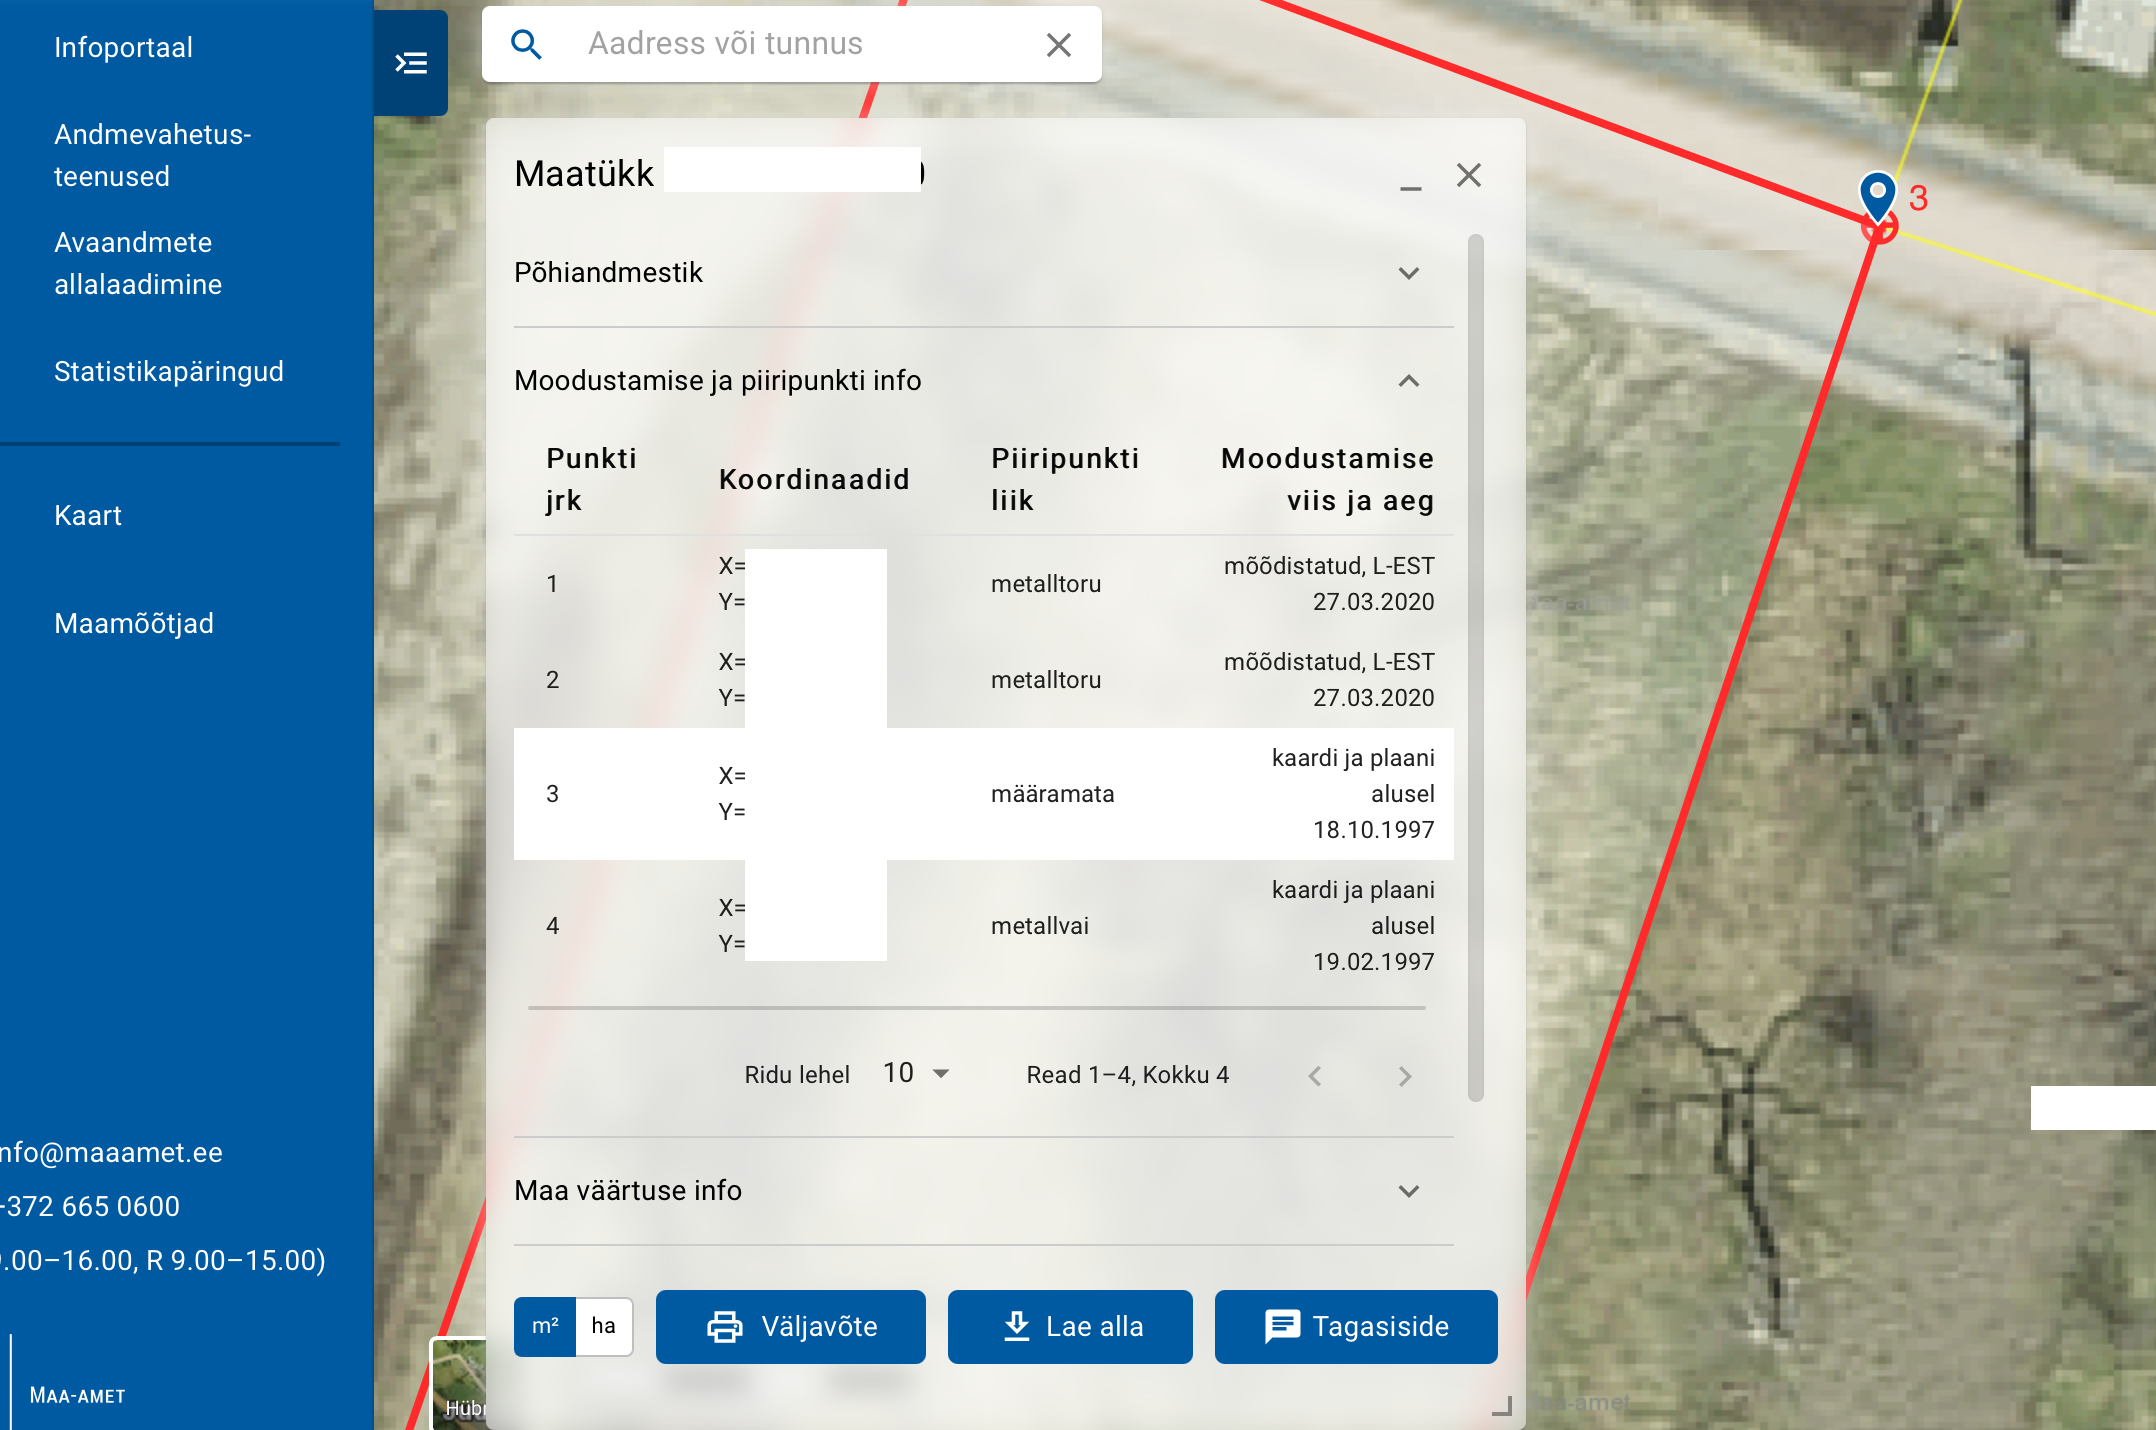Clear the address search field
Image resolution: width=2156 pixels, height=1430 pixels.
click(x=1058, y=44)
